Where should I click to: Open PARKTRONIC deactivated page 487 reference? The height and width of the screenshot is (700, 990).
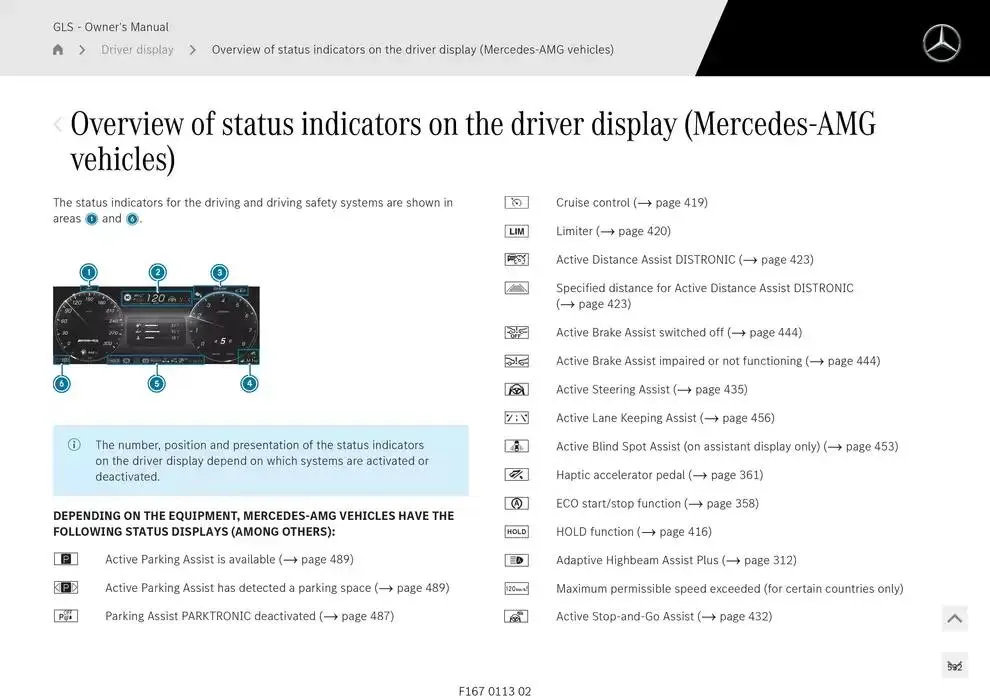357,616
